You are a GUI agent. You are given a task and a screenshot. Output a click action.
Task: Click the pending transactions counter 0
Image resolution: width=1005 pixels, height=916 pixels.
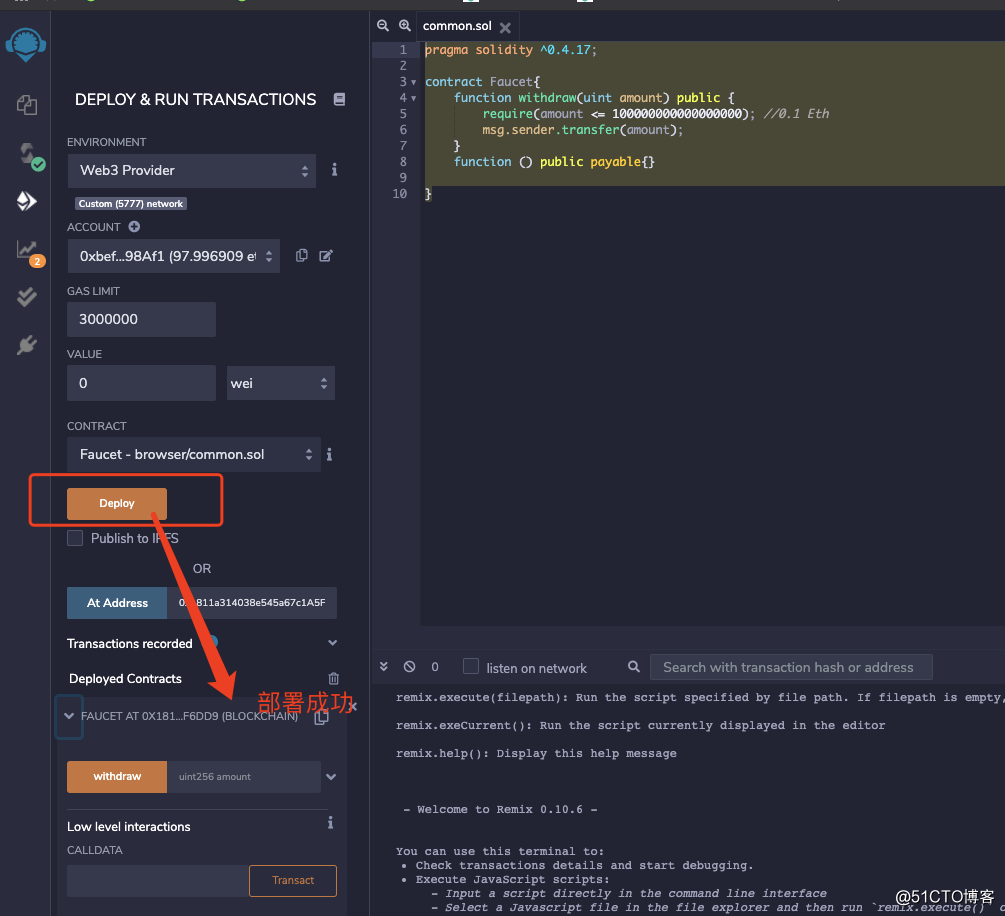click(435, 667)
